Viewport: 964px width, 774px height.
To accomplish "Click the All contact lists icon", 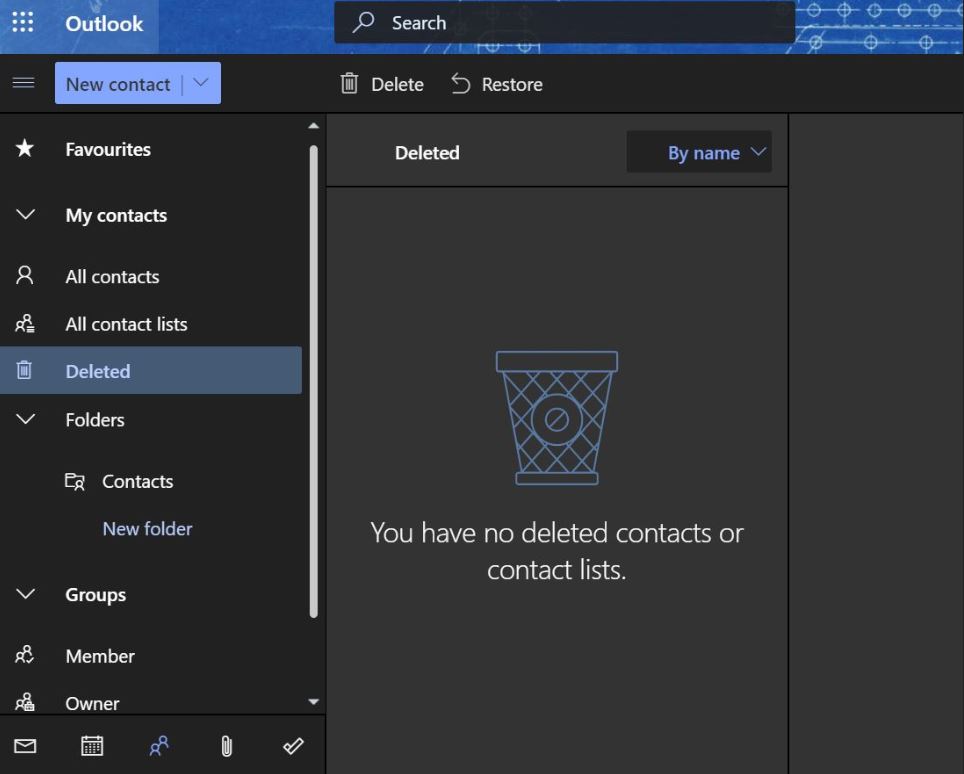I will coord(25,323).
